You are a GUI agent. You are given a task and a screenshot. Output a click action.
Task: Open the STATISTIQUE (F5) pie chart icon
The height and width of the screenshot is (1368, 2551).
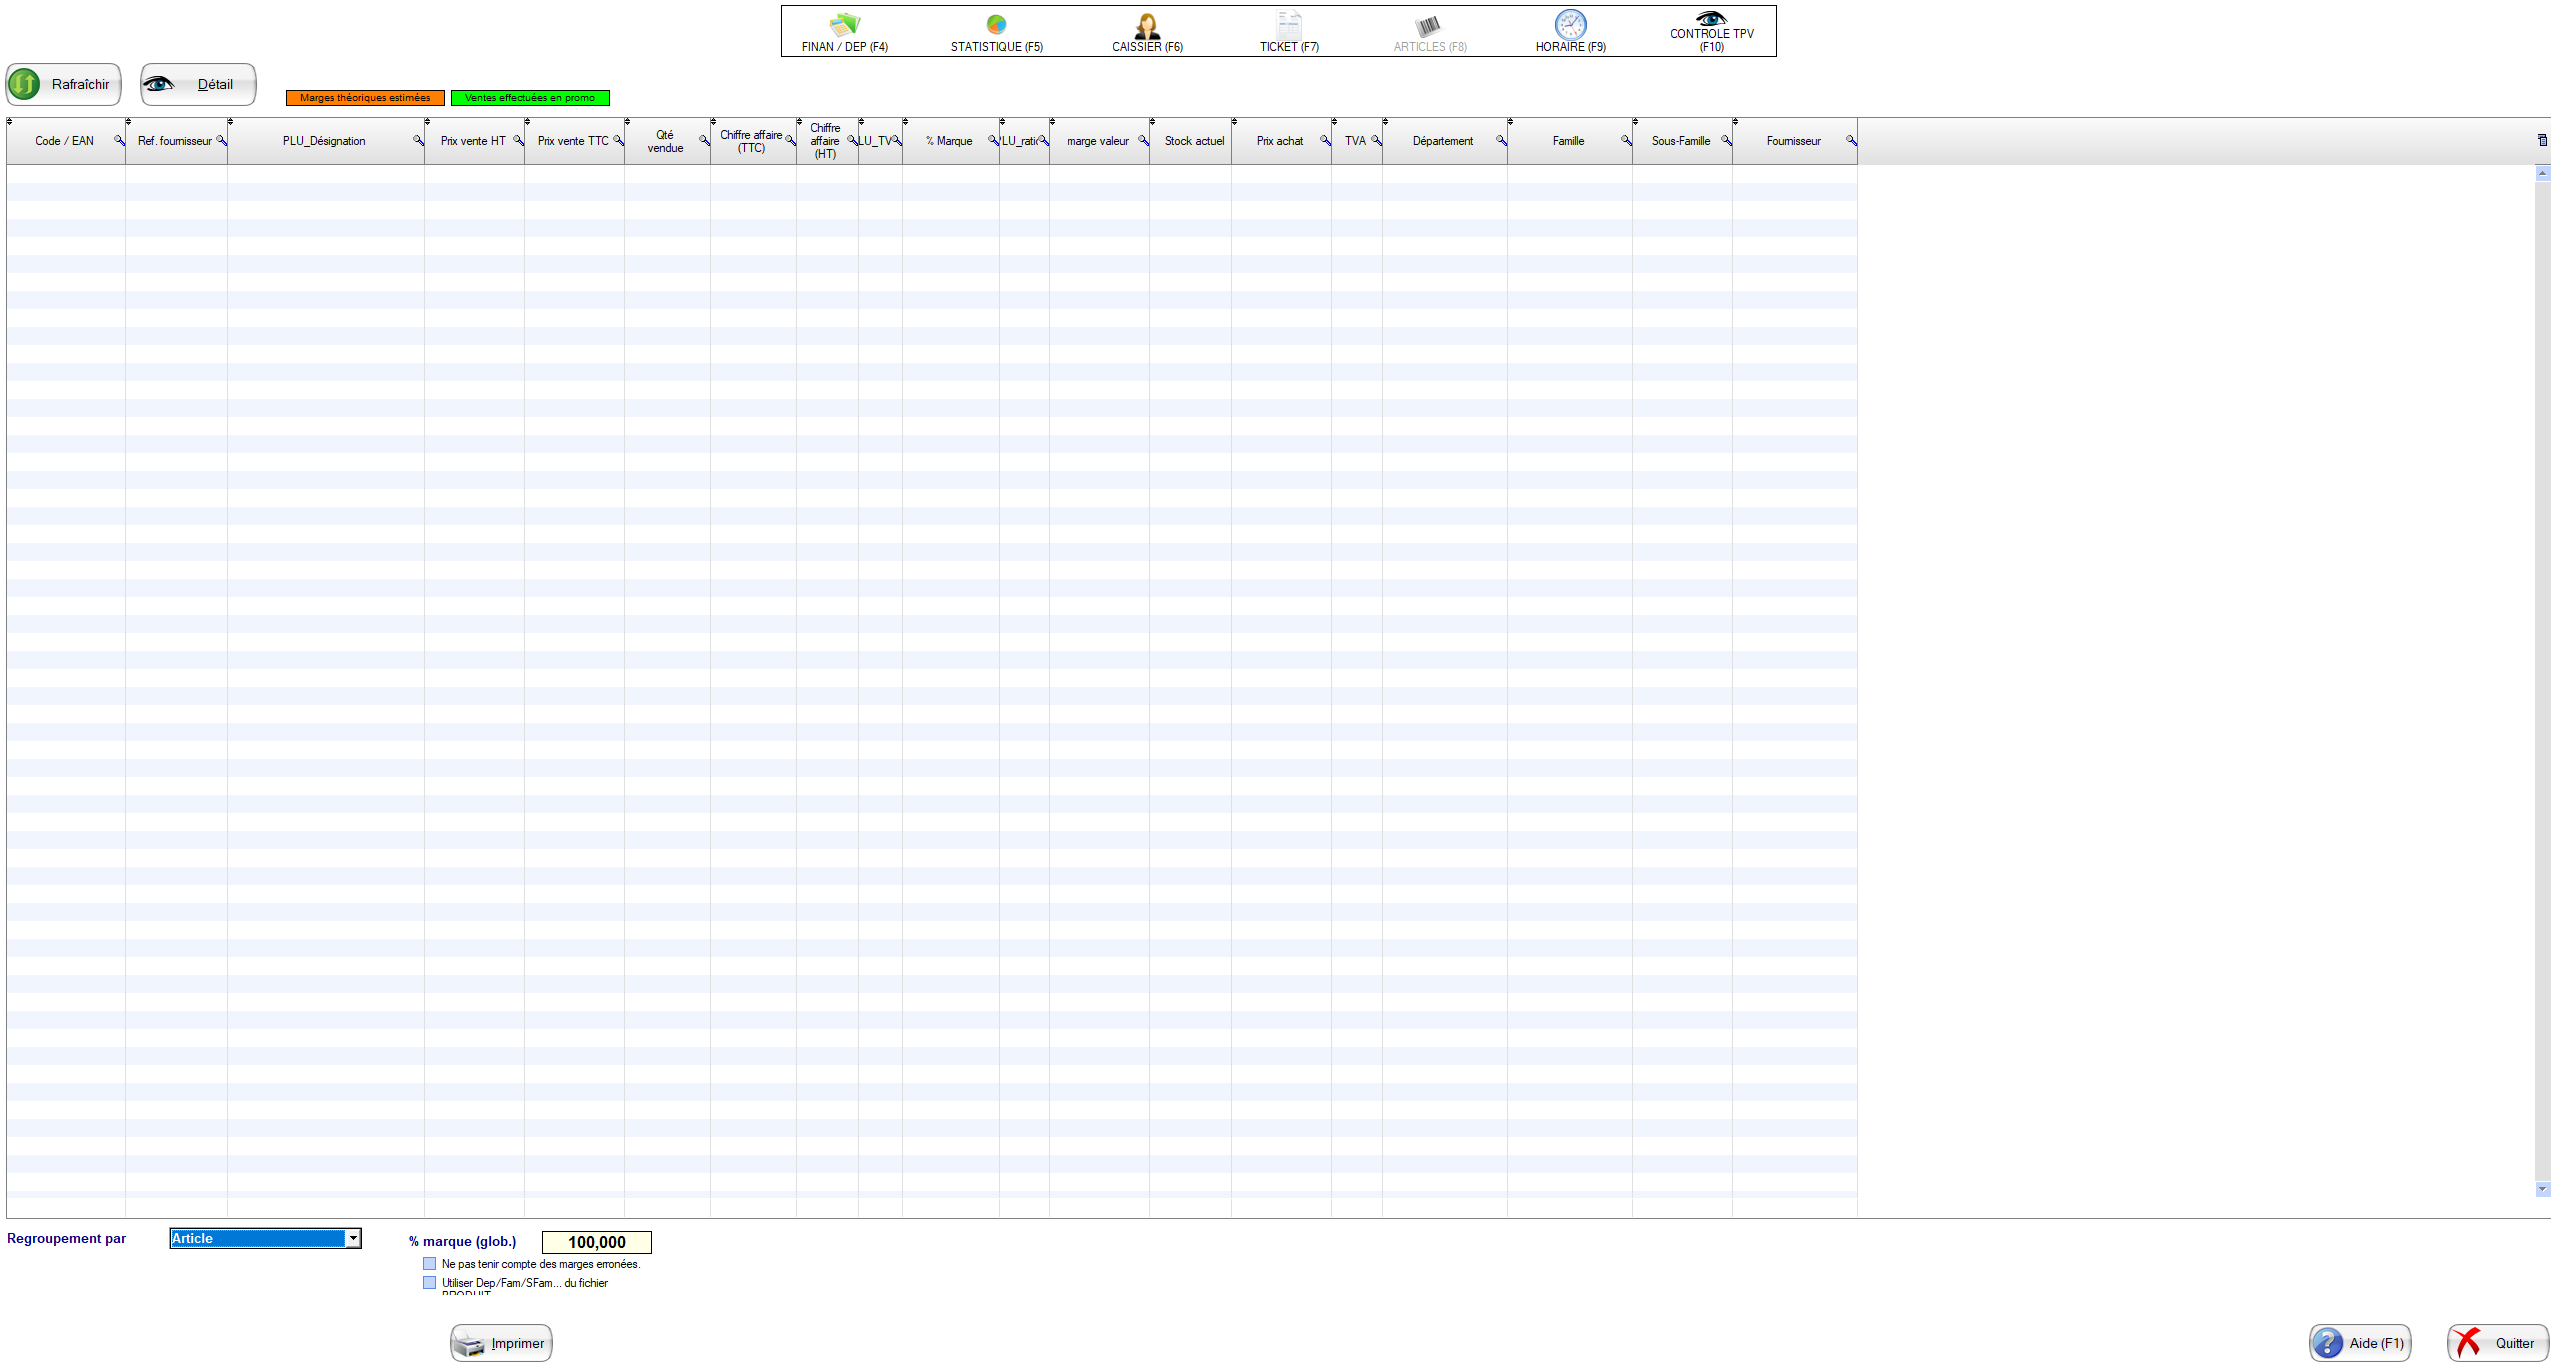[x=996, y=25]
